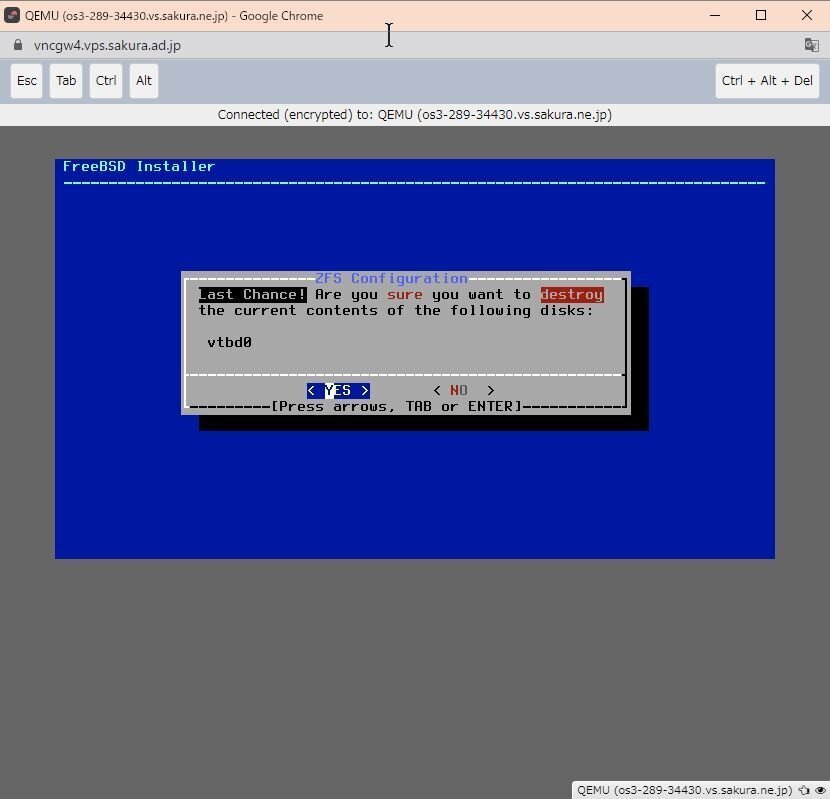
Task: Click the eye icon in the bottom status bar
Action: 819,791
